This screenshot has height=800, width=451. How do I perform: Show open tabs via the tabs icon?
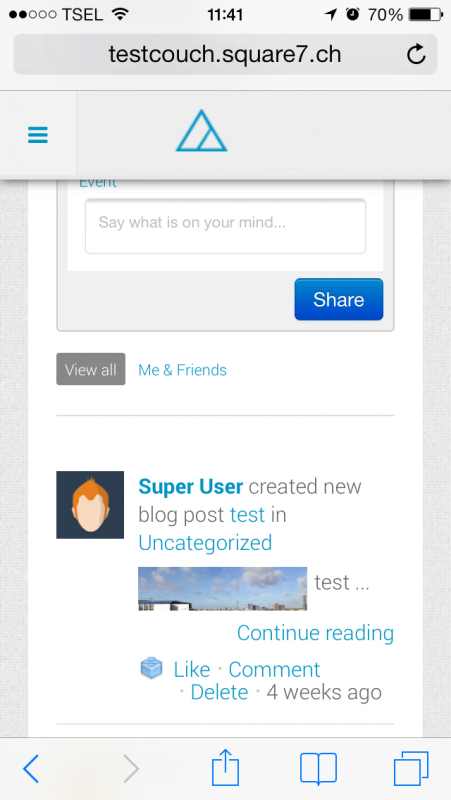click(411, 768)
